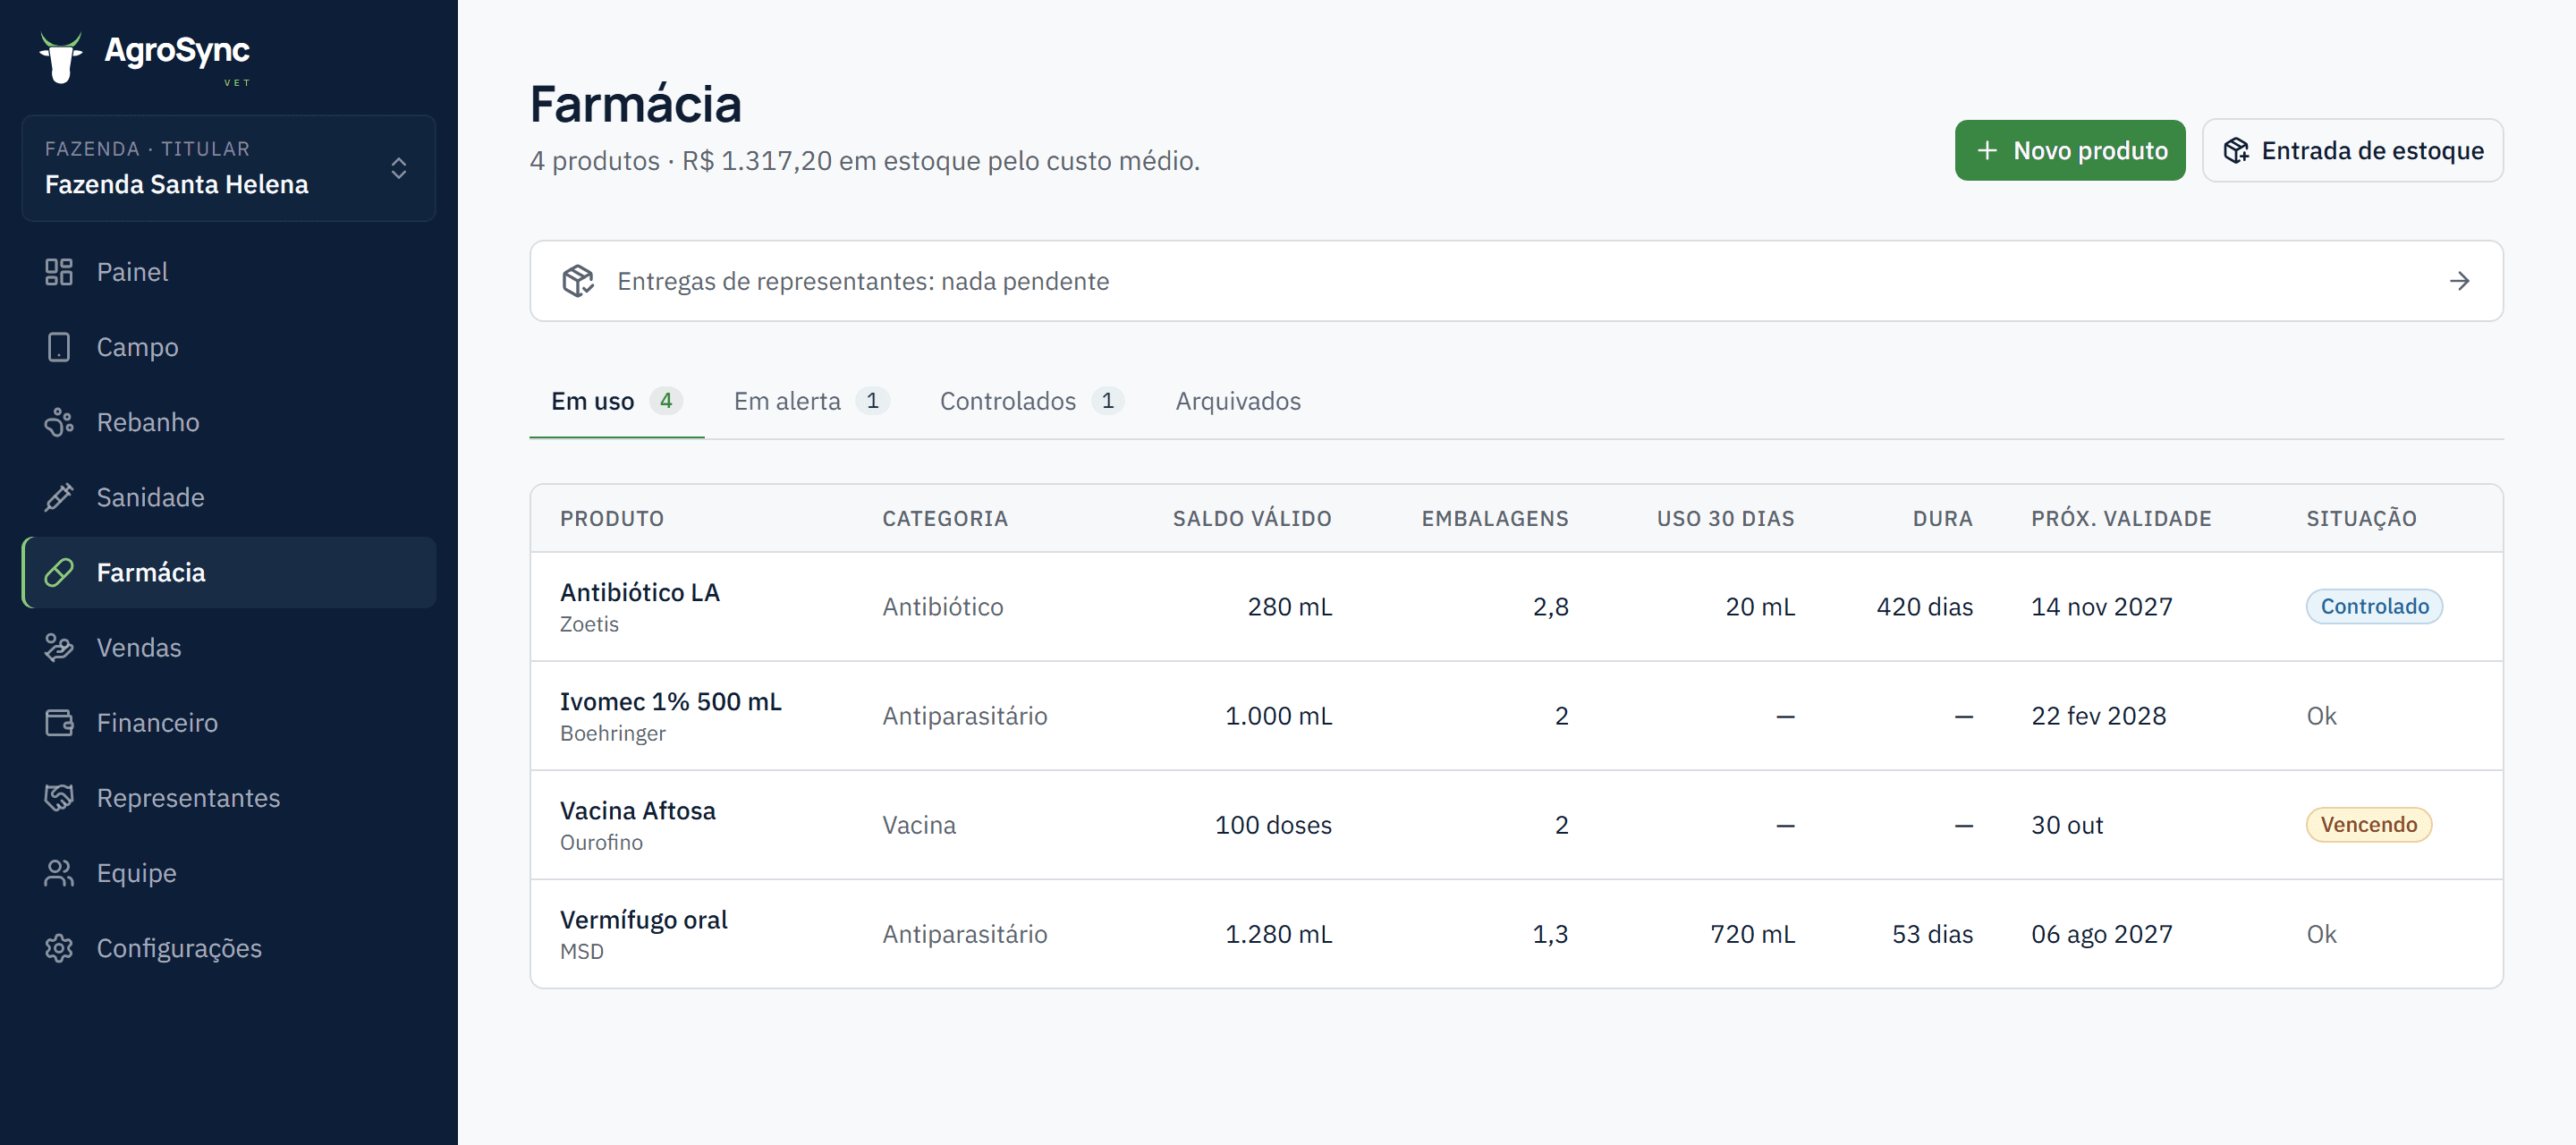Click the Uso 30 Dias column header
2576x1145 pixels.
coord(1725,518)
